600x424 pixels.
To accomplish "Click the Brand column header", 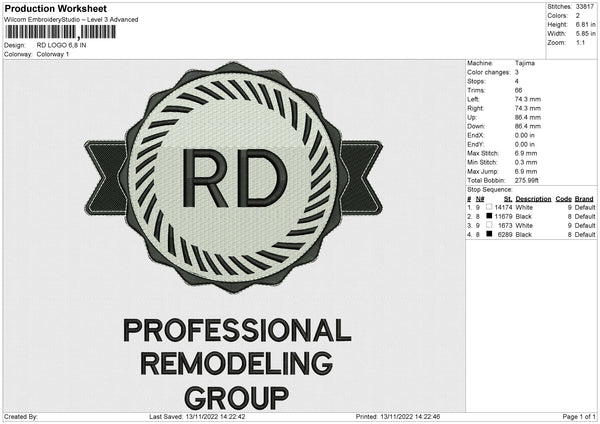I will pyautogui.click(x=584, y=199).
